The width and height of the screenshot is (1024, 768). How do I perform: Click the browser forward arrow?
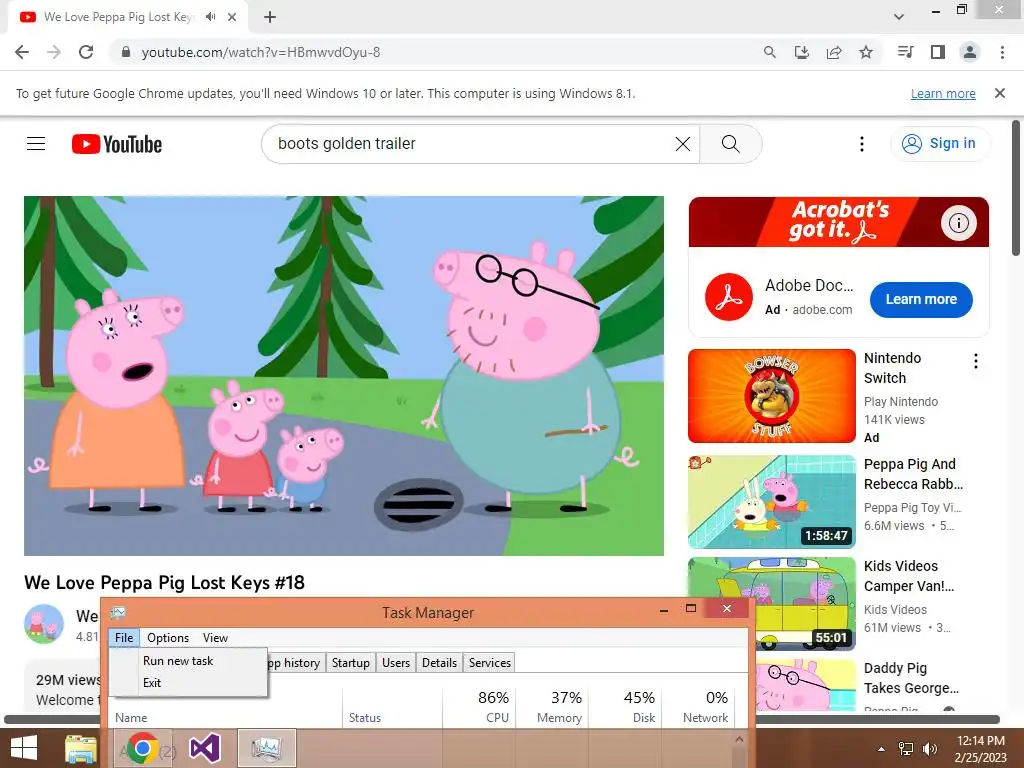coord(54,52)
